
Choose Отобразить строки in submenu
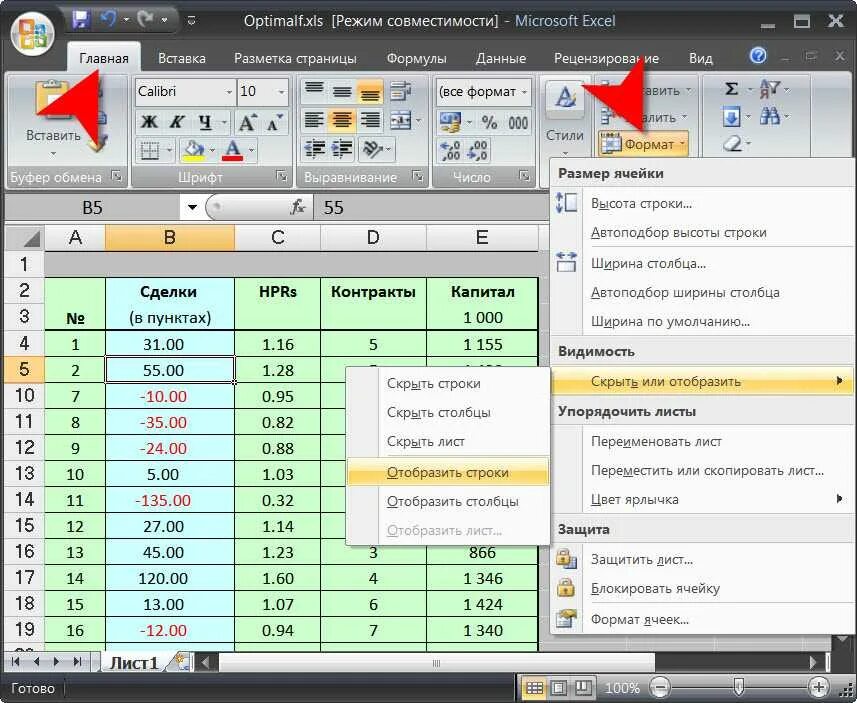(x=448, y=472)
